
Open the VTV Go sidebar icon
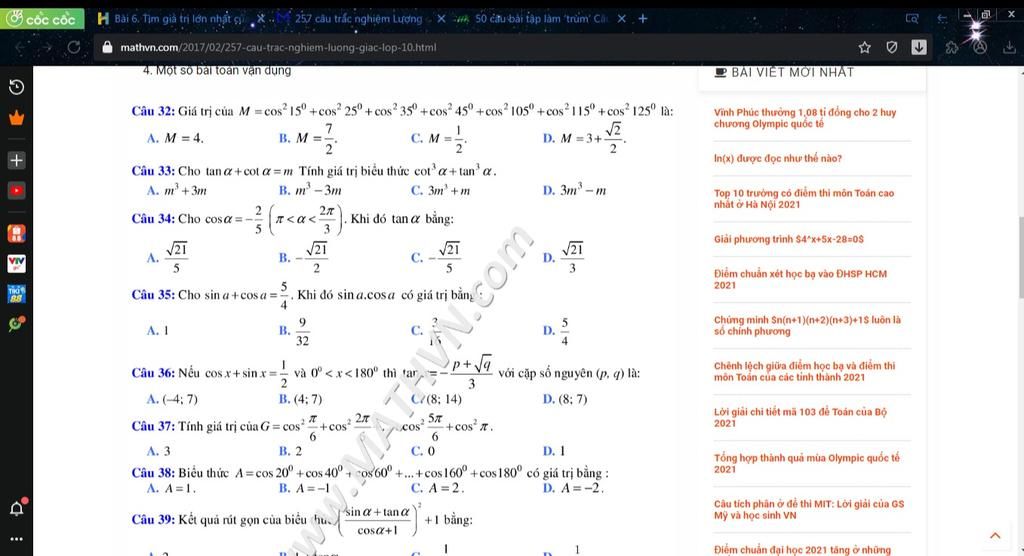pyautogui.click(x=16, y=263)
